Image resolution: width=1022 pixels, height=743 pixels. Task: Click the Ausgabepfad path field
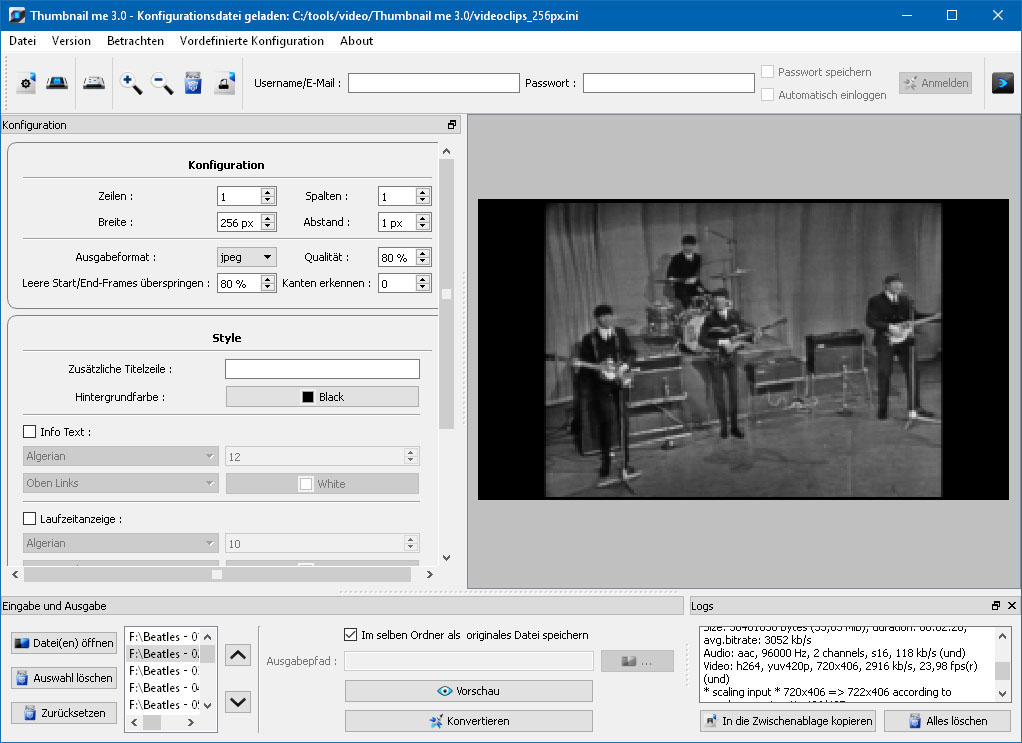pos(469,661)
